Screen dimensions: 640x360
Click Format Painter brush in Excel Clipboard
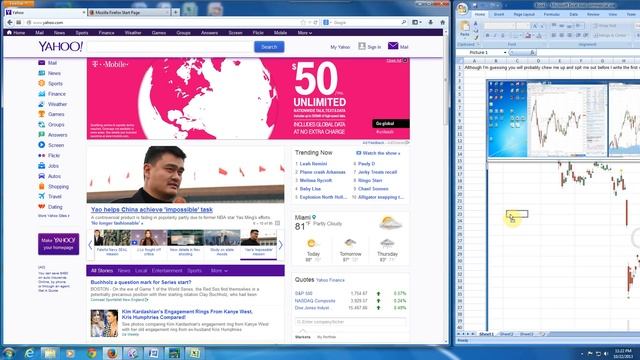476,38
